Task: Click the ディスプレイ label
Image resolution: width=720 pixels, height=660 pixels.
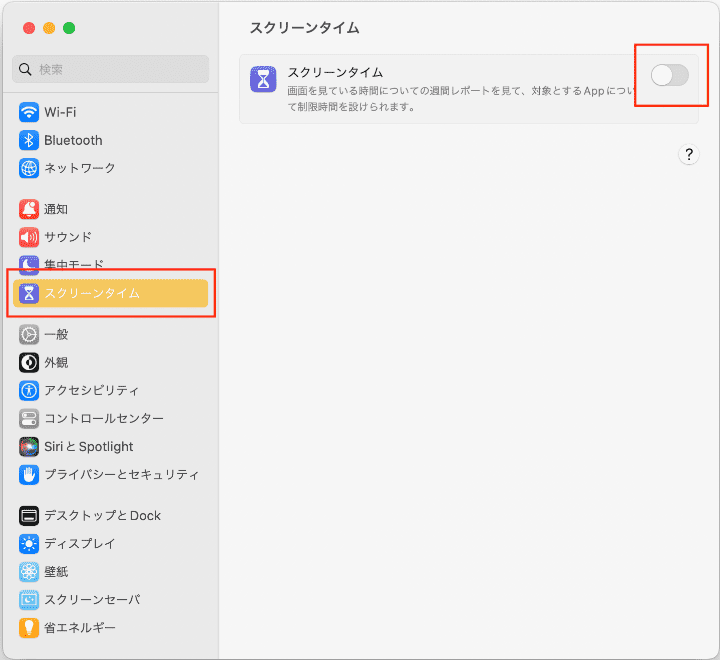Action: coord(80,544)
